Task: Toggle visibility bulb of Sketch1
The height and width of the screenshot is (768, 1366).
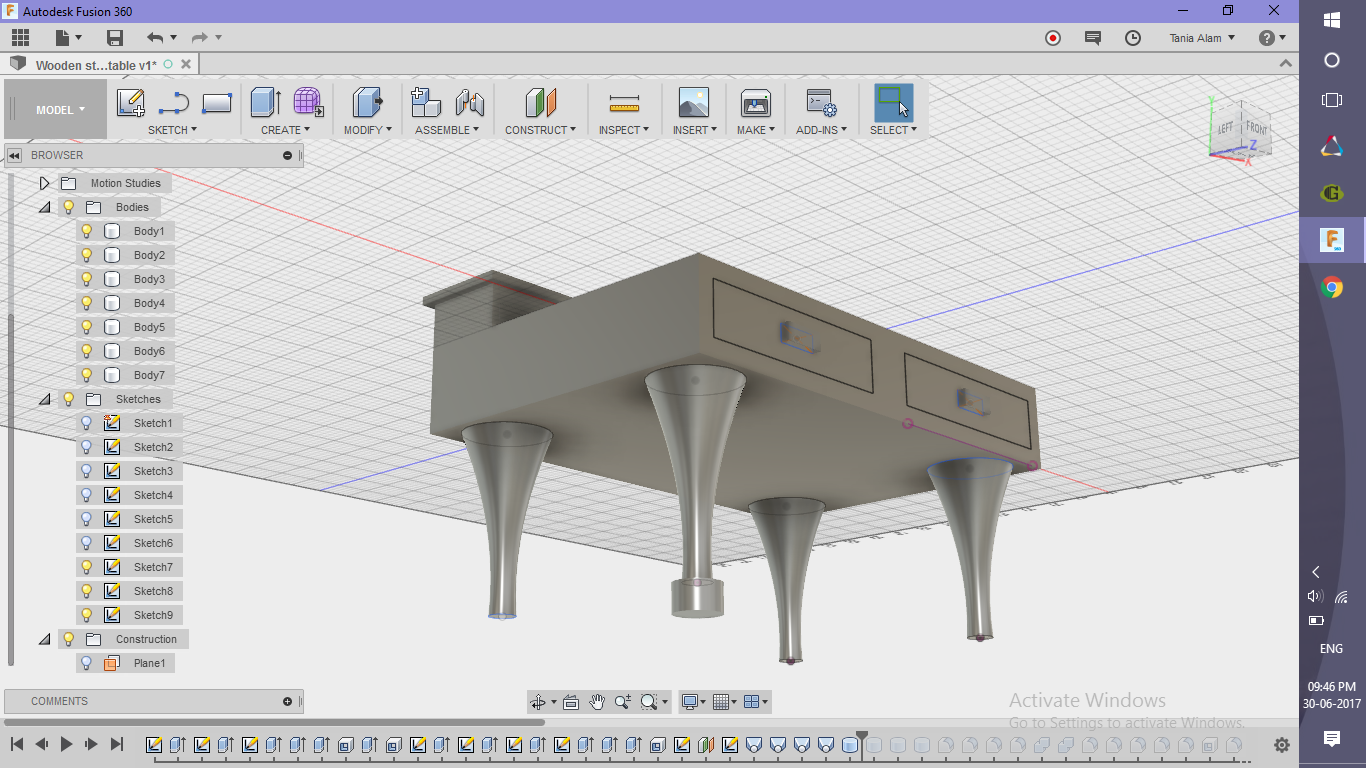Action: pos(87,423)
